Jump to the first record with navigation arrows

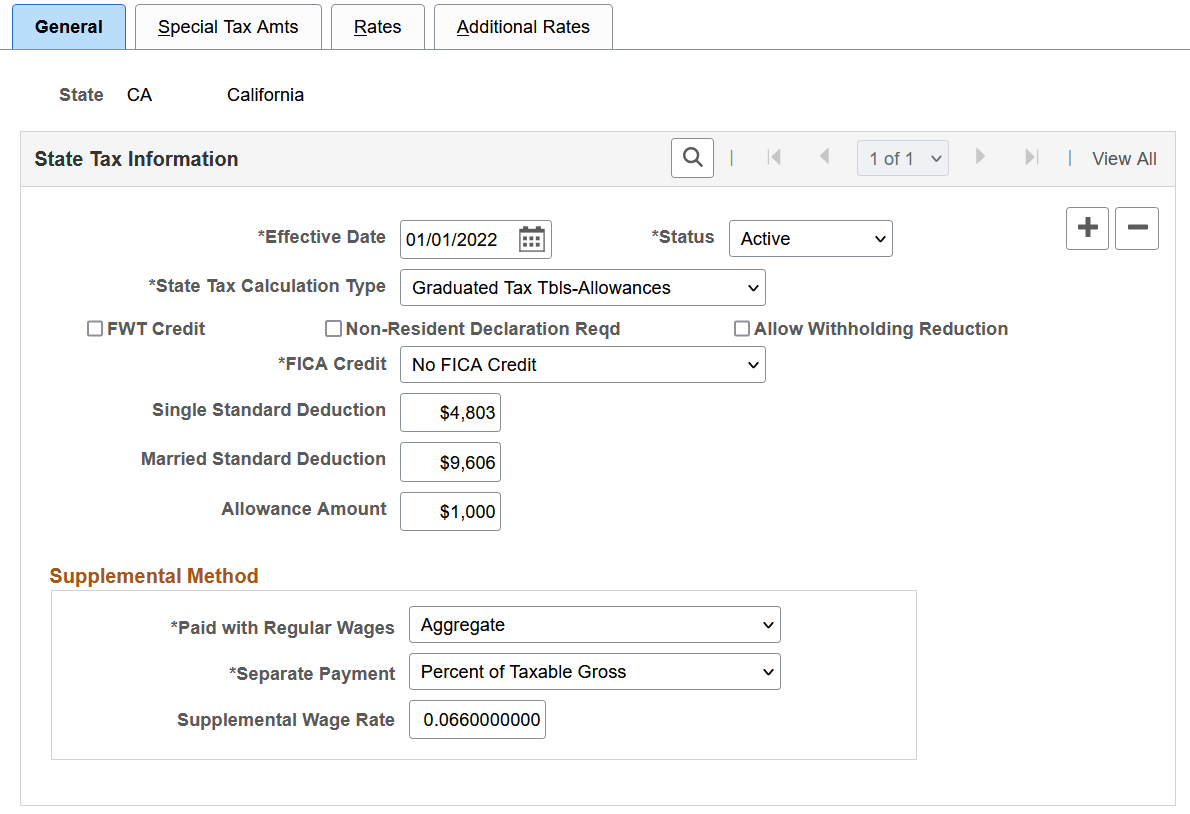[x=775, y=157]
